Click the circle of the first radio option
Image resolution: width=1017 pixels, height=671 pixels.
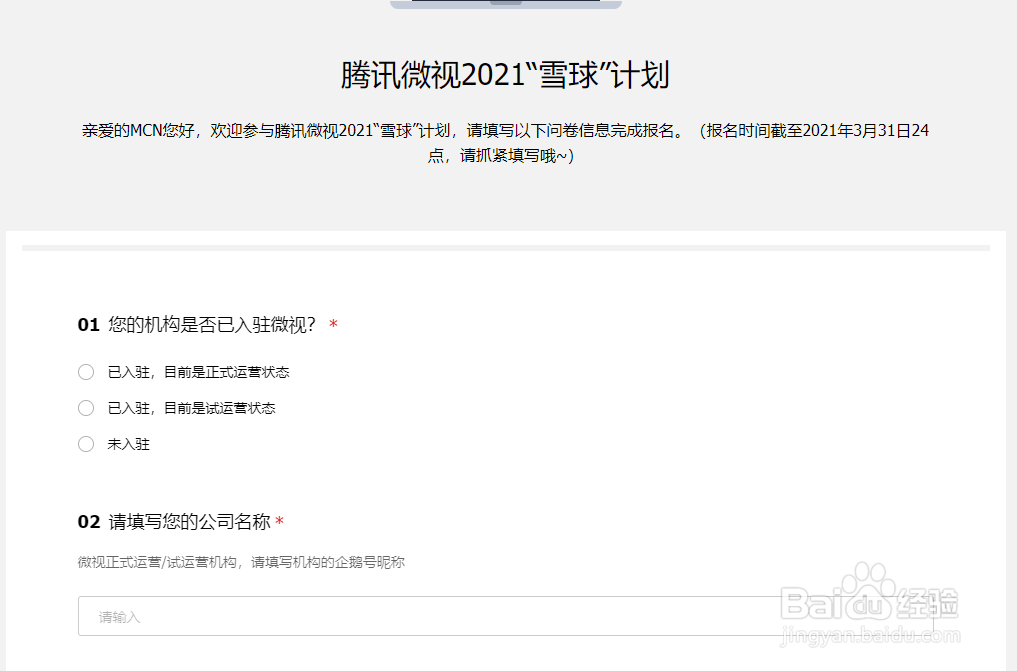click(86, 371)
